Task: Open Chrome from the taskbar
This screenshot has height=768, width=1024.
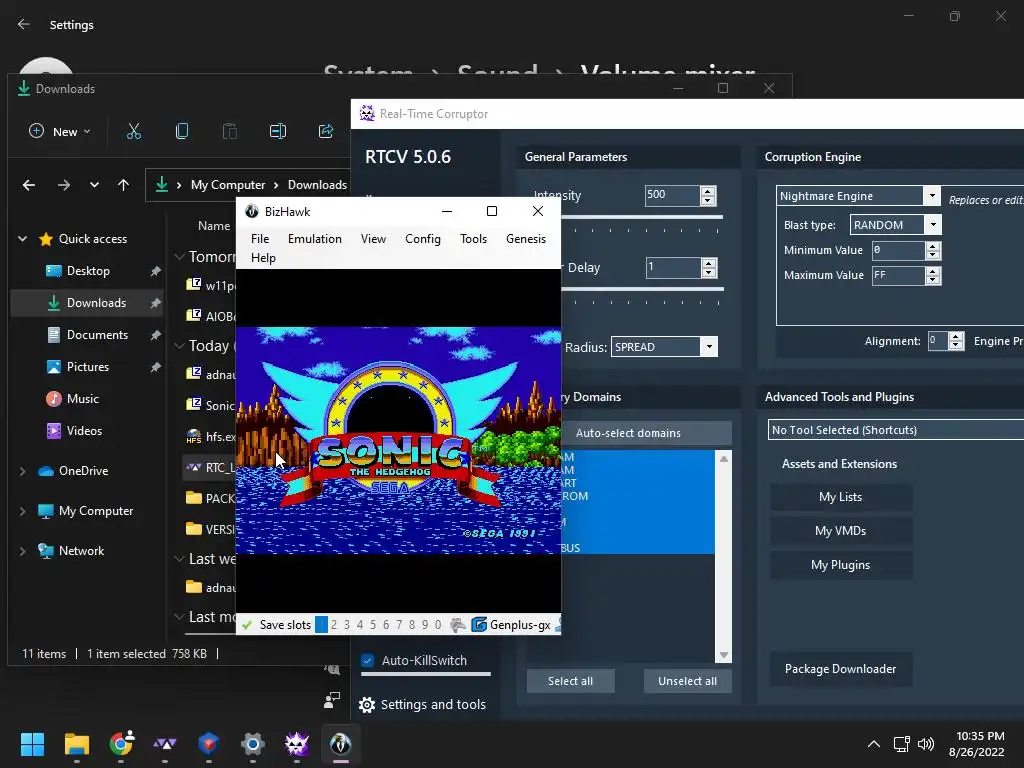Action: point(121,744)
